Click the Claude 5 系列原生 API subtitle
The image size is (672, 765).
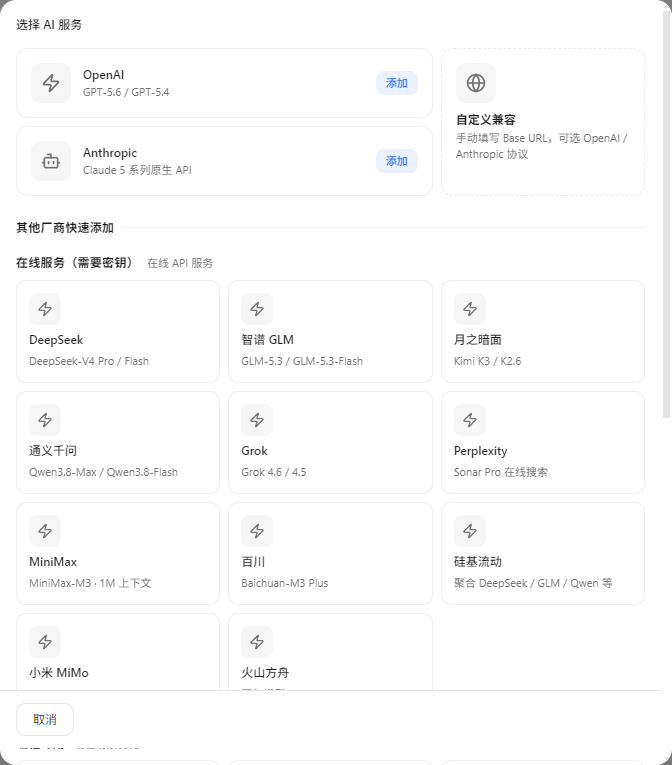pos(137,170)
